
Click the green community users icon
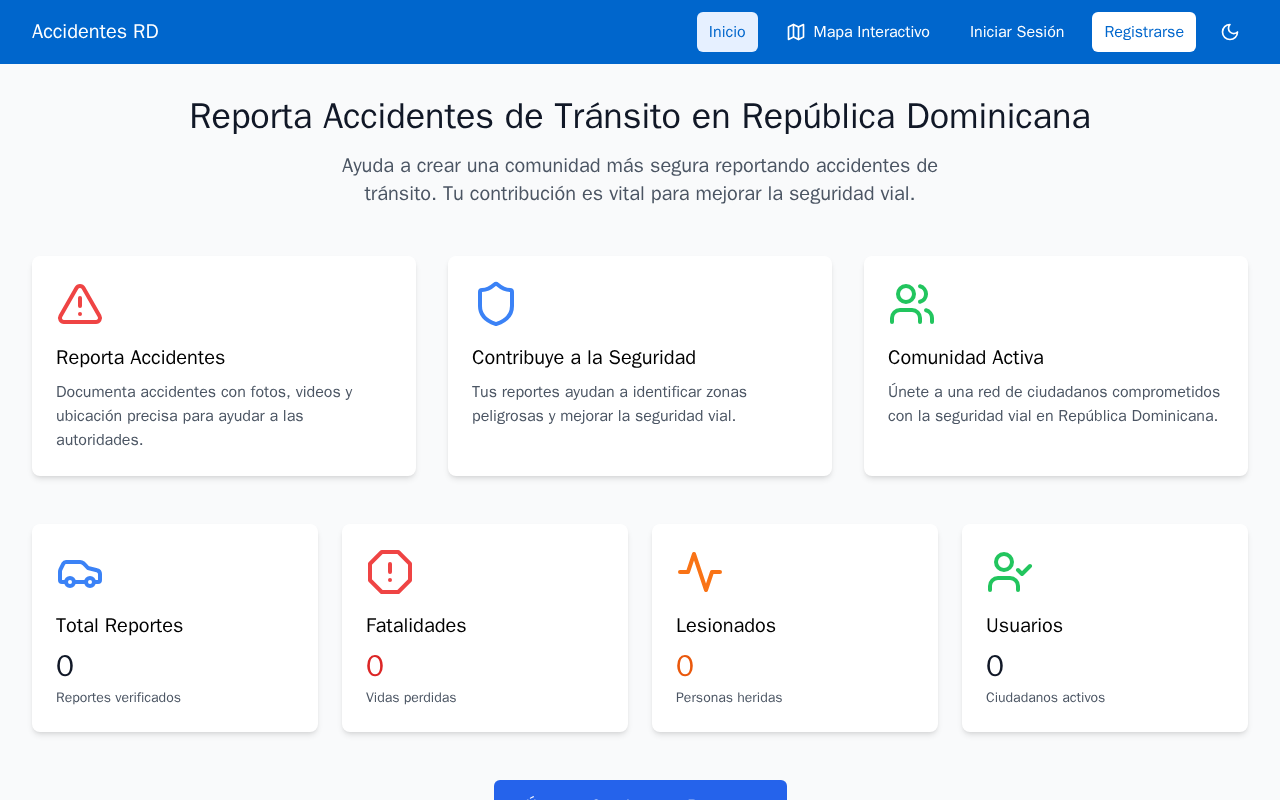coord(912,304)
